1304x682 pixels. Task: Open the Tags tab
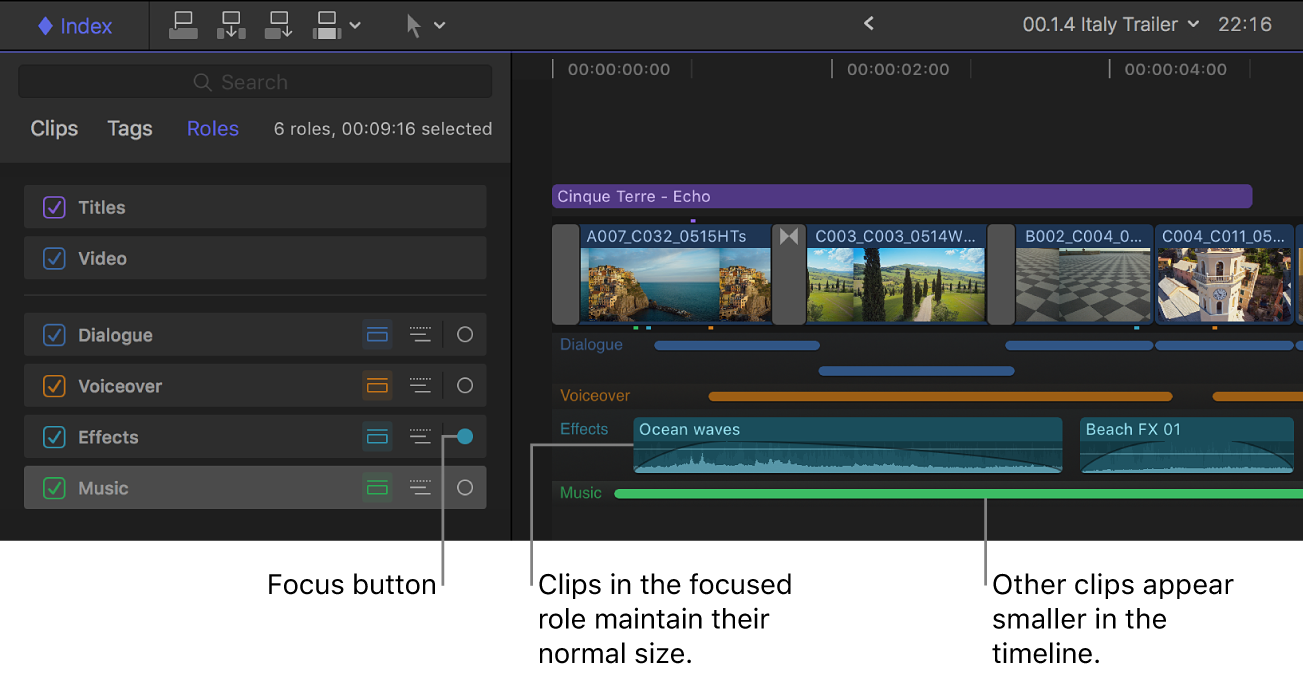129,128
